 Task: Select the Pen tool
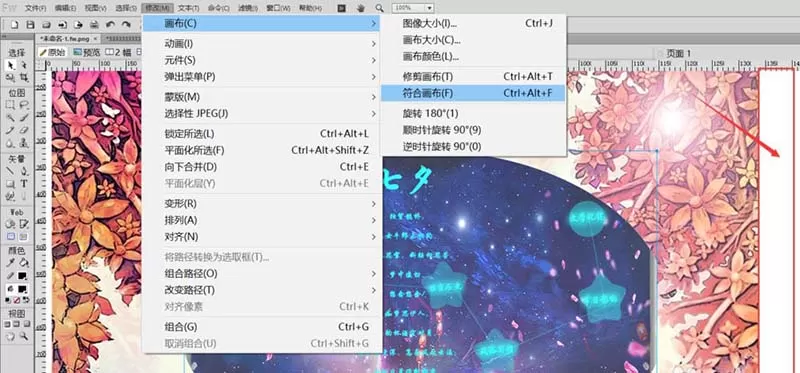tap(23, 170)
